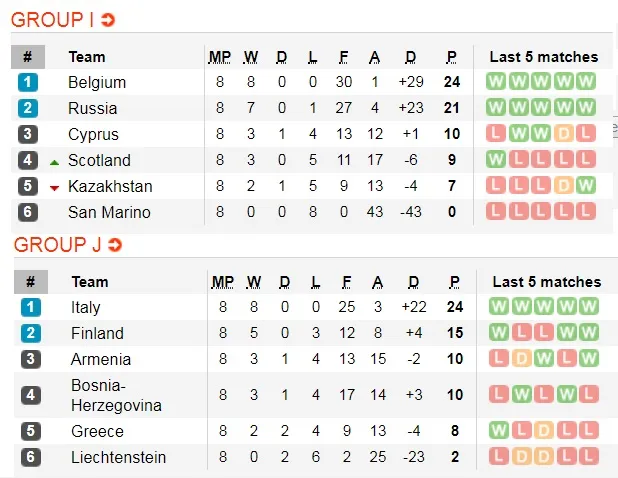Click Scotland's green up-arrow movement indicator
Screen dimensions: 618x478
click(54, 161)
